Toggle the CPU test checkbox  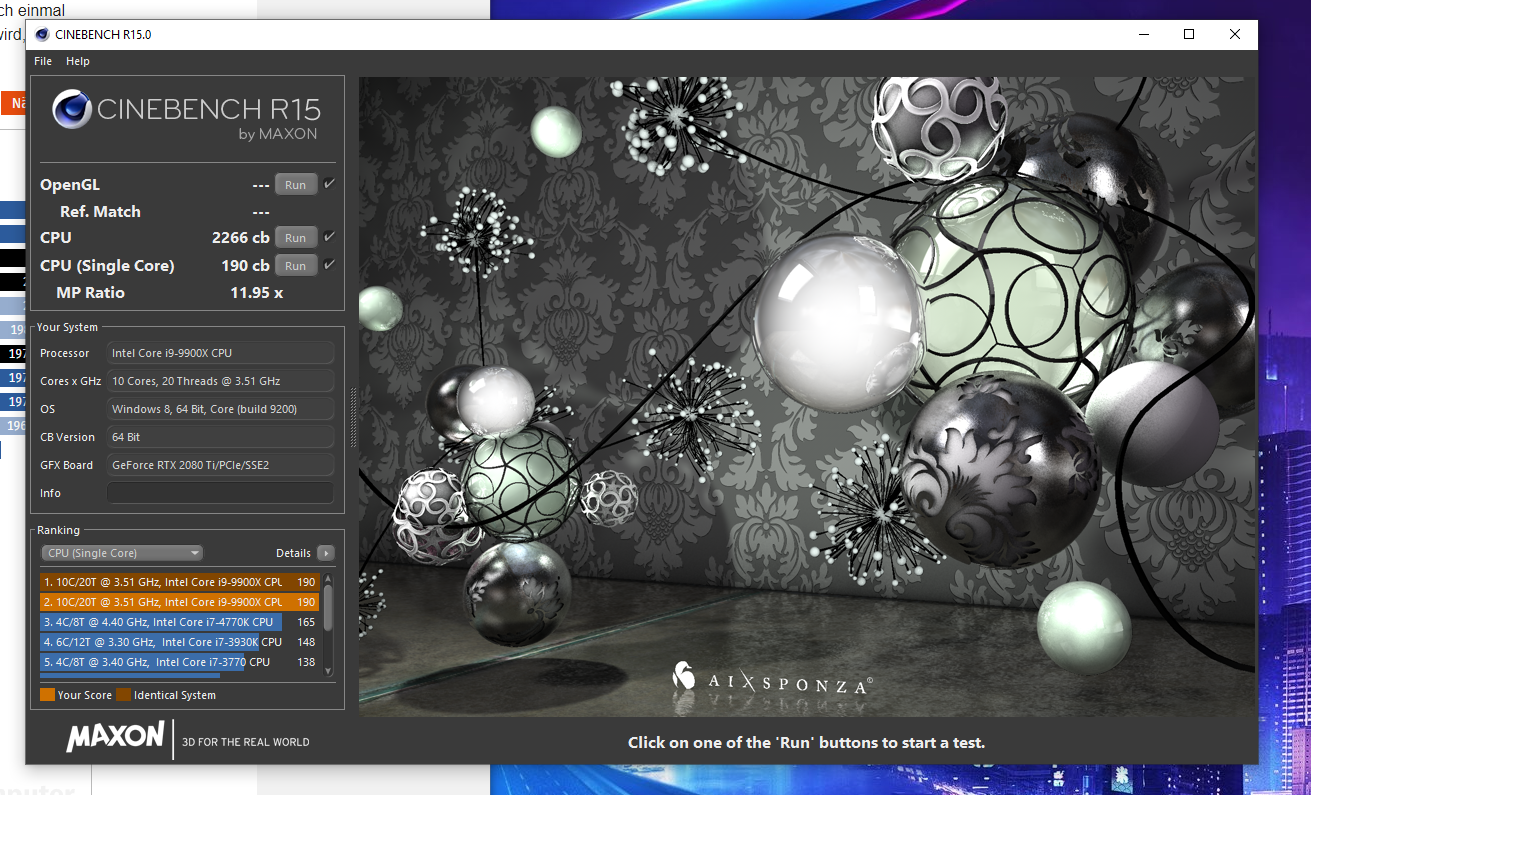pos(329,237)
